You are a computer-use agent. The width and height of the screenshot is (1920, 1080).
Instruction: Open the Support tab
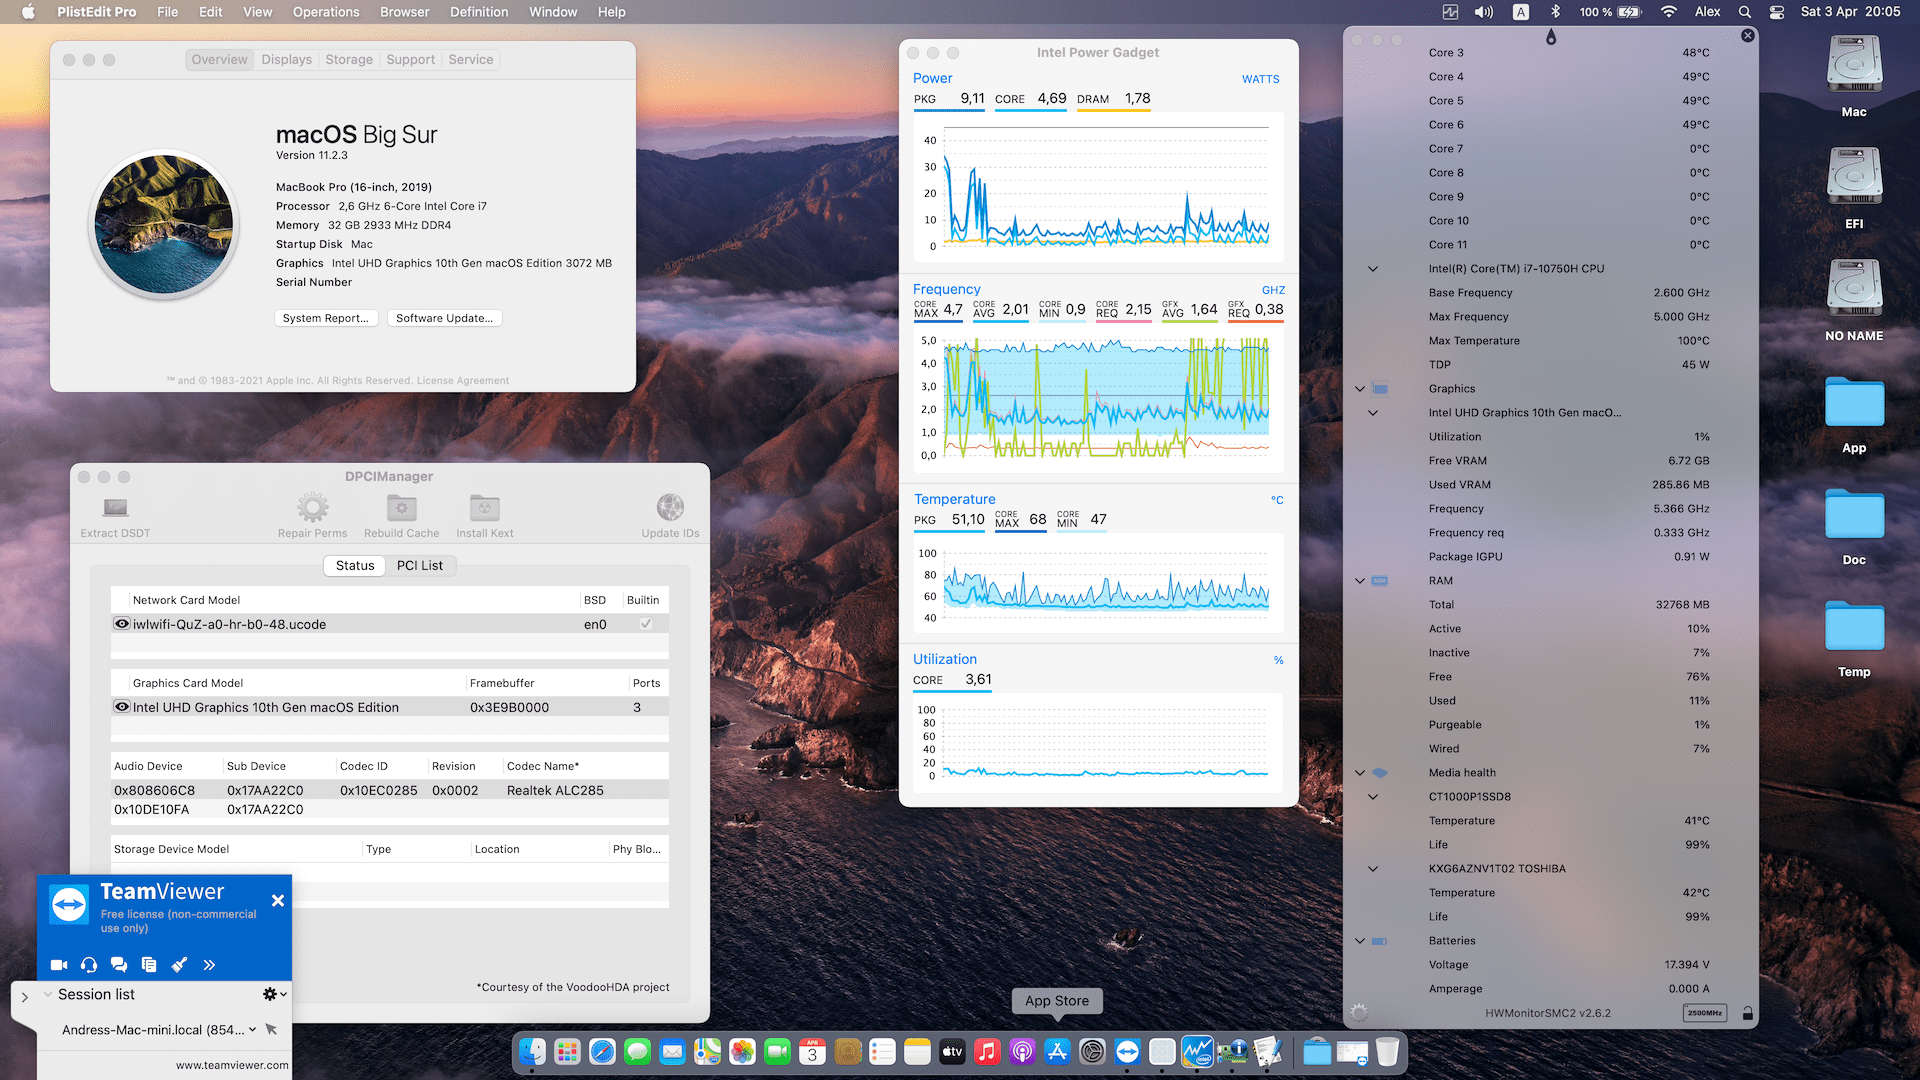tap(410, 60)
